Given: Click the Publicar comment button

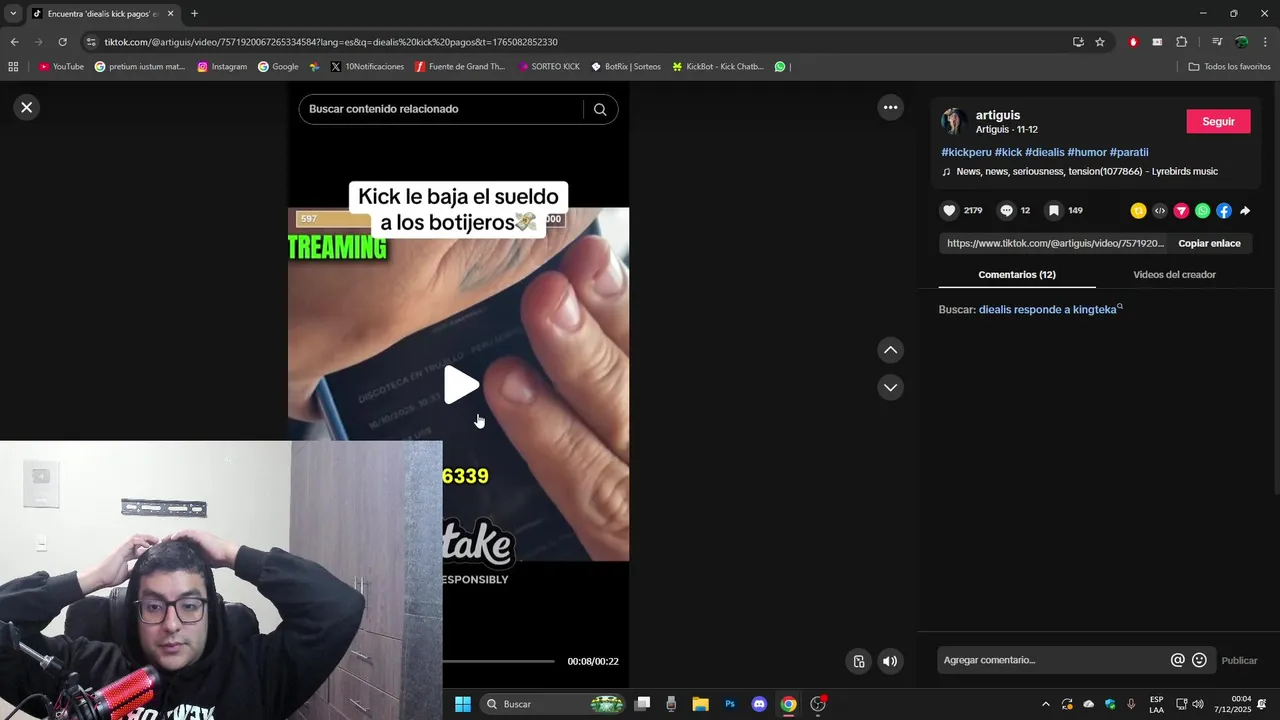Looking at the screenshot, I should pos(1239,660).
